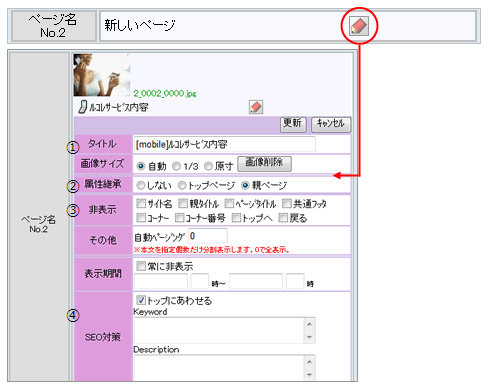Check the コーナー hide checkbox
The image size is (490, 390).
point(141,218)
